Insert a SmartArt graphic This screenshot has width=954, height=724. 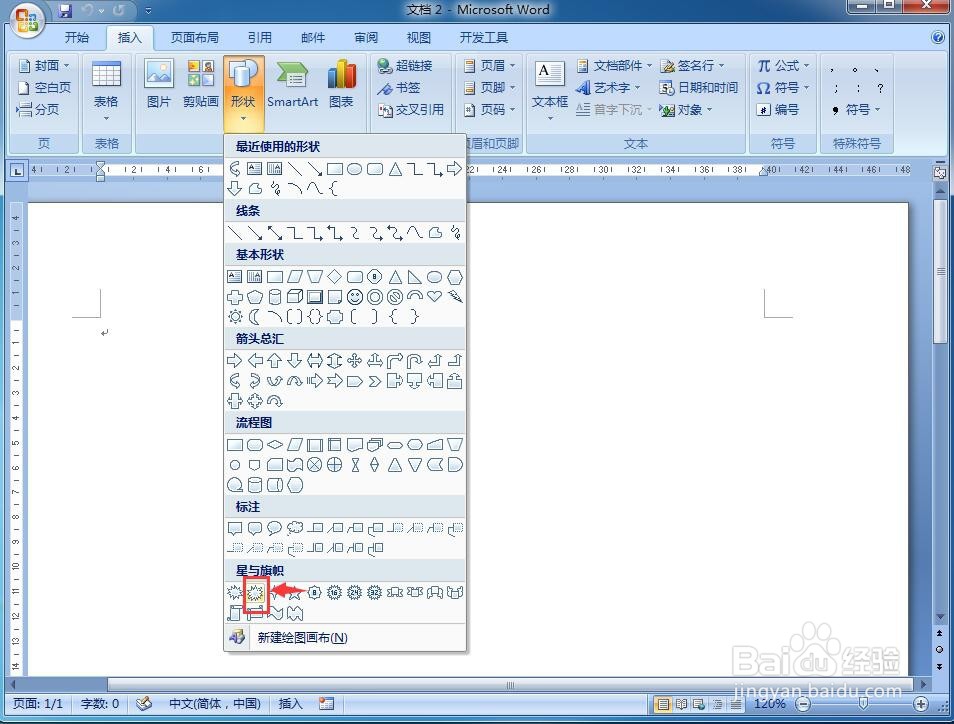tap(292, 84)
